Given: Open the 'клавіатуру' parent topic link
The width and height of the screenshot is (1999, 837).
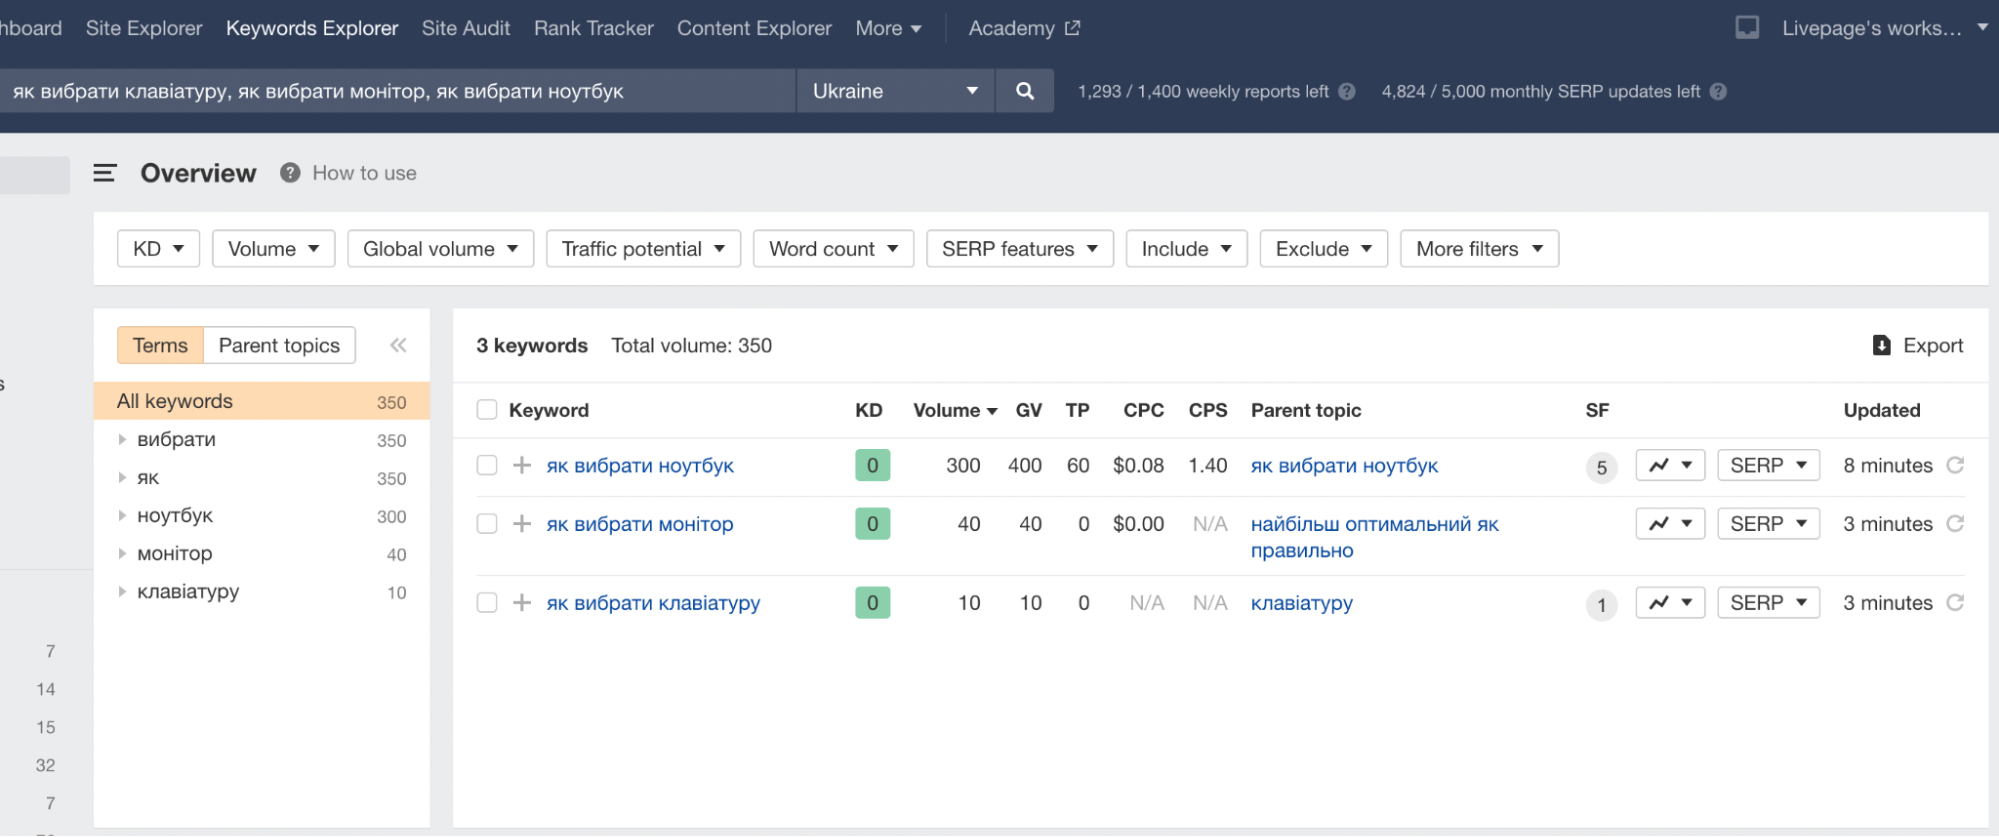Looking at the screenshot, I should (x=1301, y=603).
